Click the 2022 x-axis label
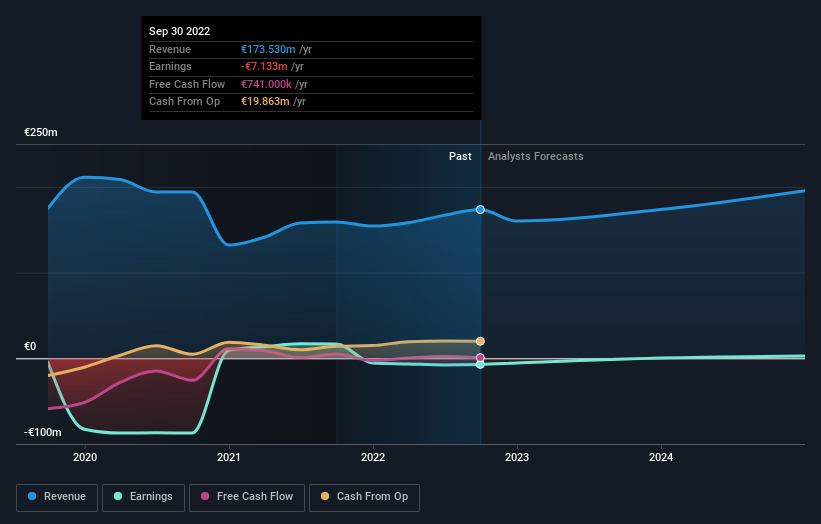This screenshot has height=524, width=821. click(x=373, y=457)
